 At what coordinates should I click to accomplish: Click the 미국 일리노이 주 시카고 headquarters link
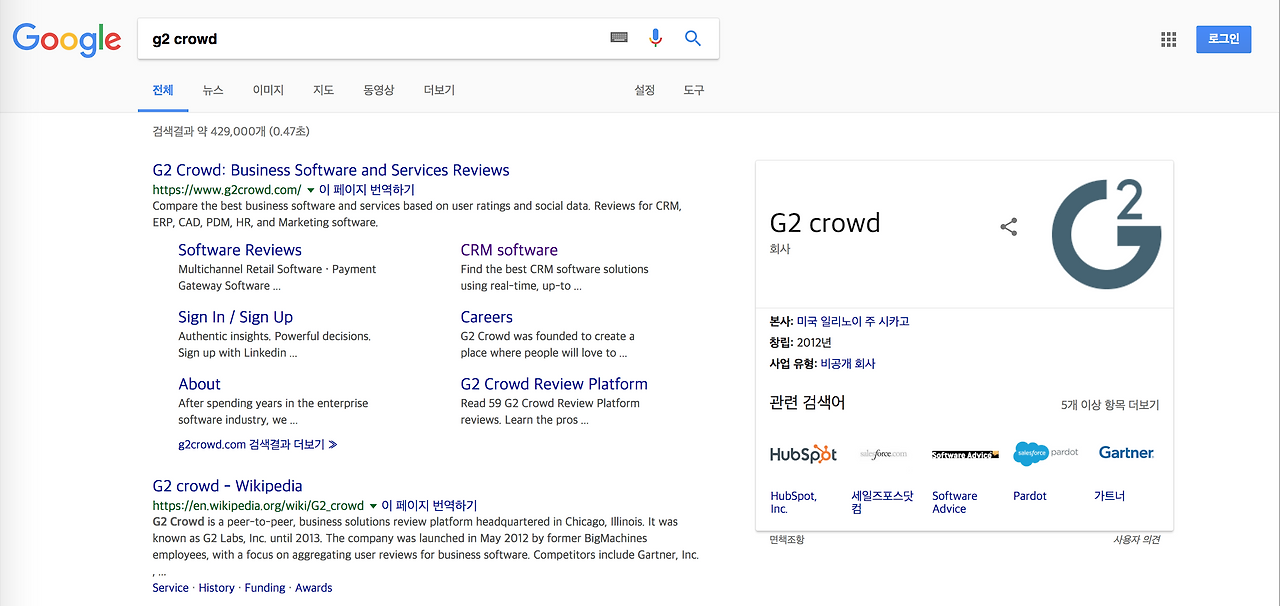click(853, 322)
